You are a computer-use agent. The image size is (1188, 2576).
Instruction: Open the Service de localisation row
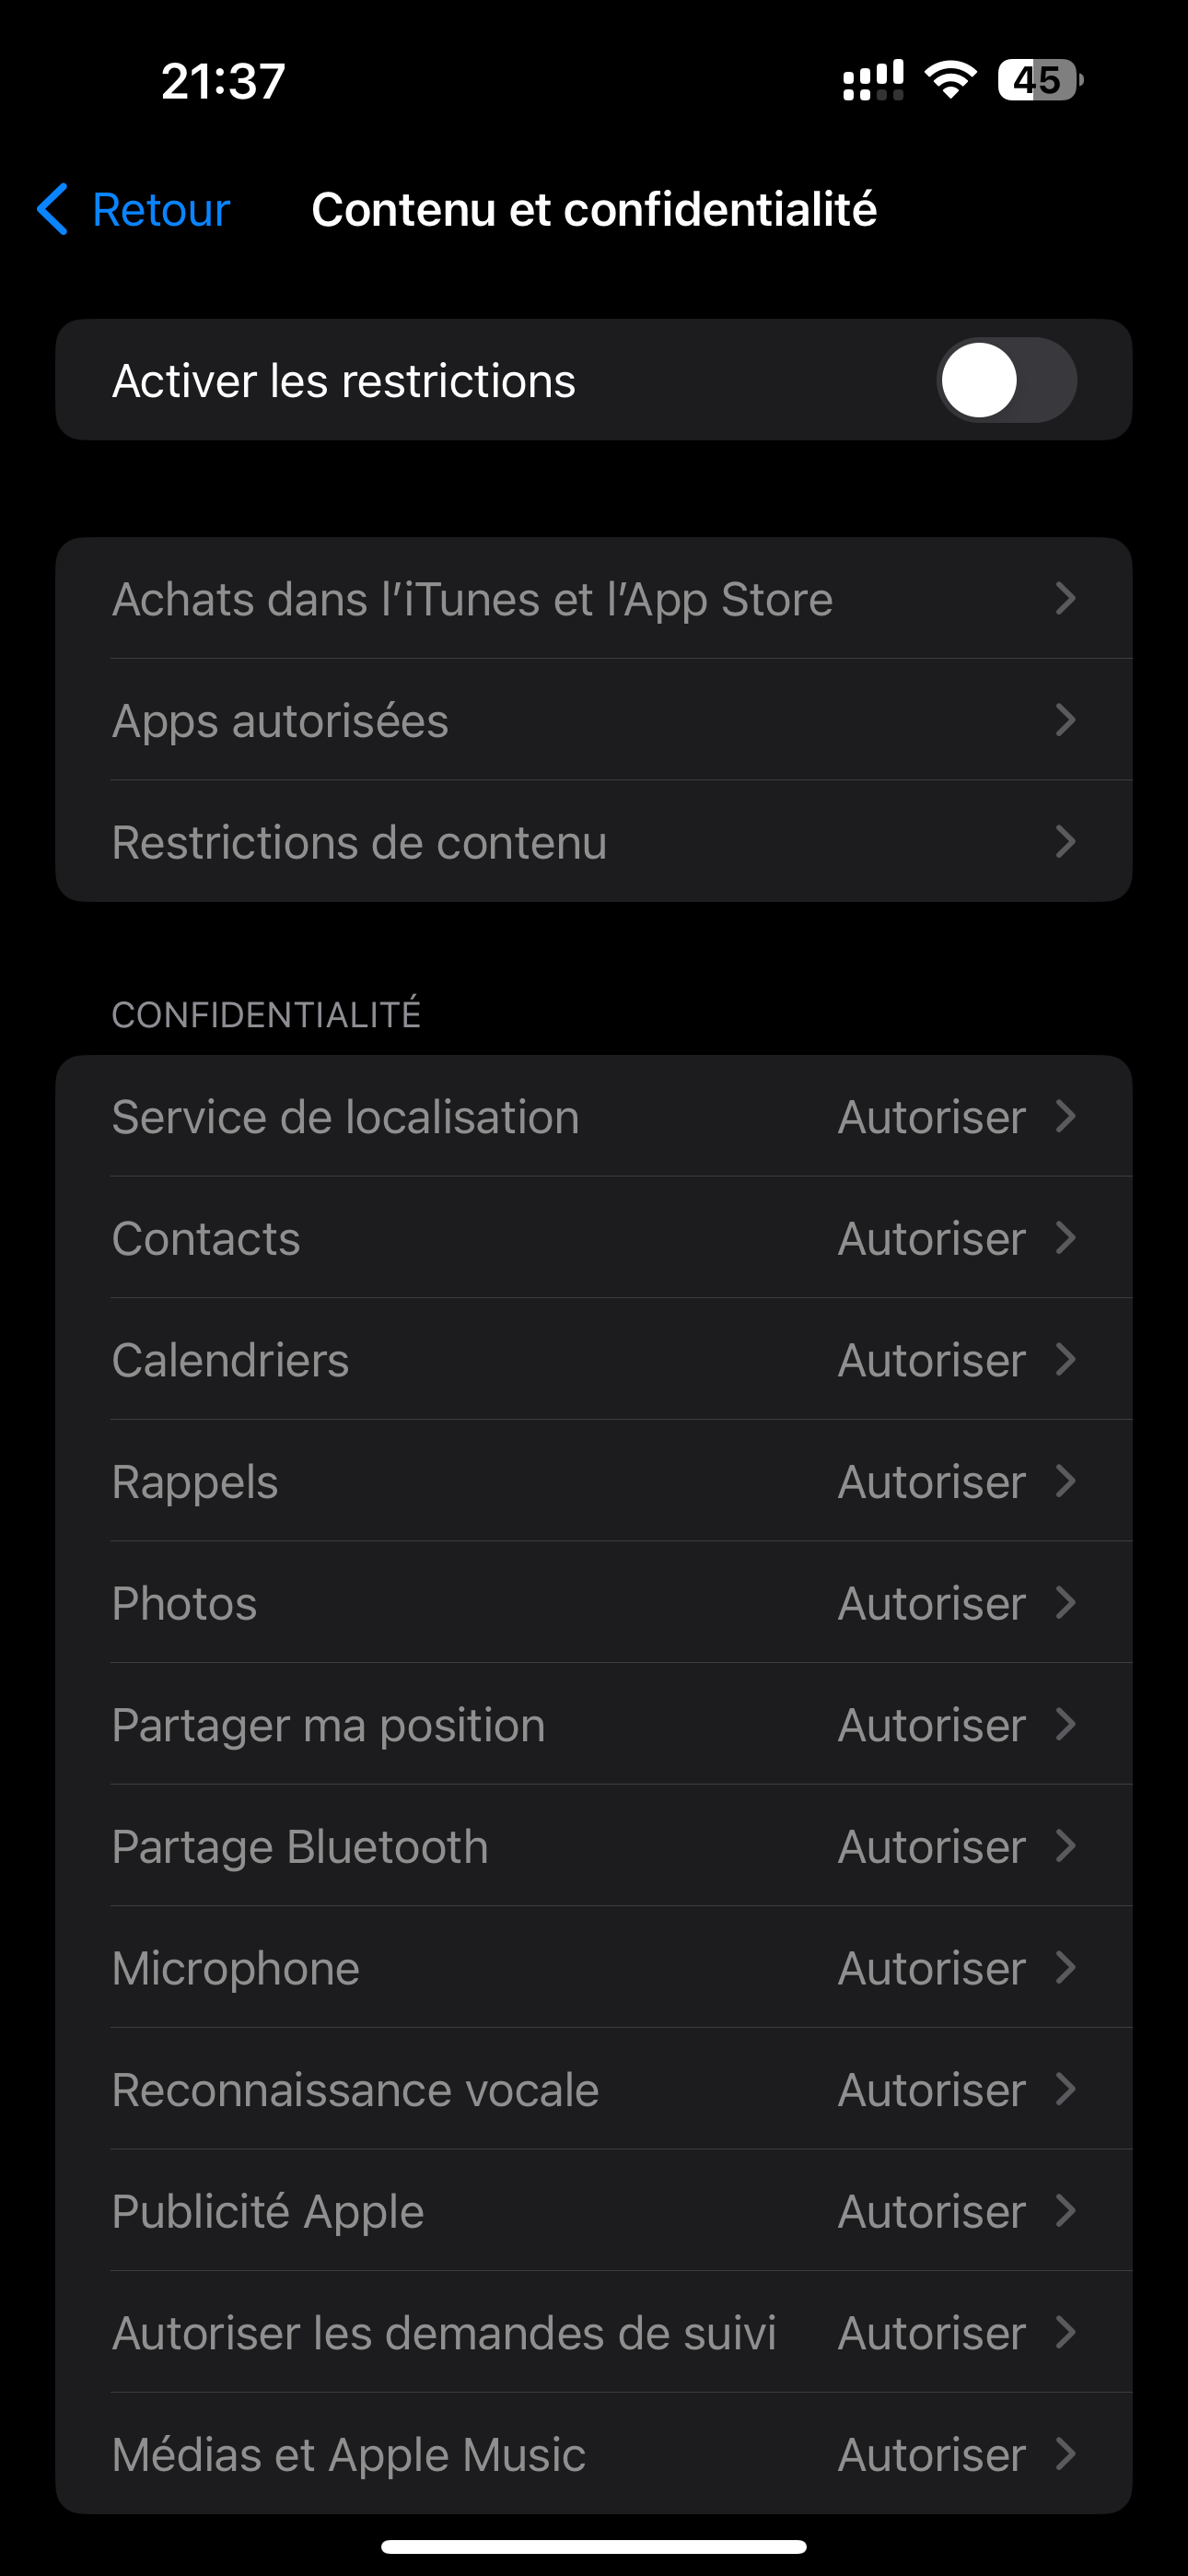point(594,1117)
